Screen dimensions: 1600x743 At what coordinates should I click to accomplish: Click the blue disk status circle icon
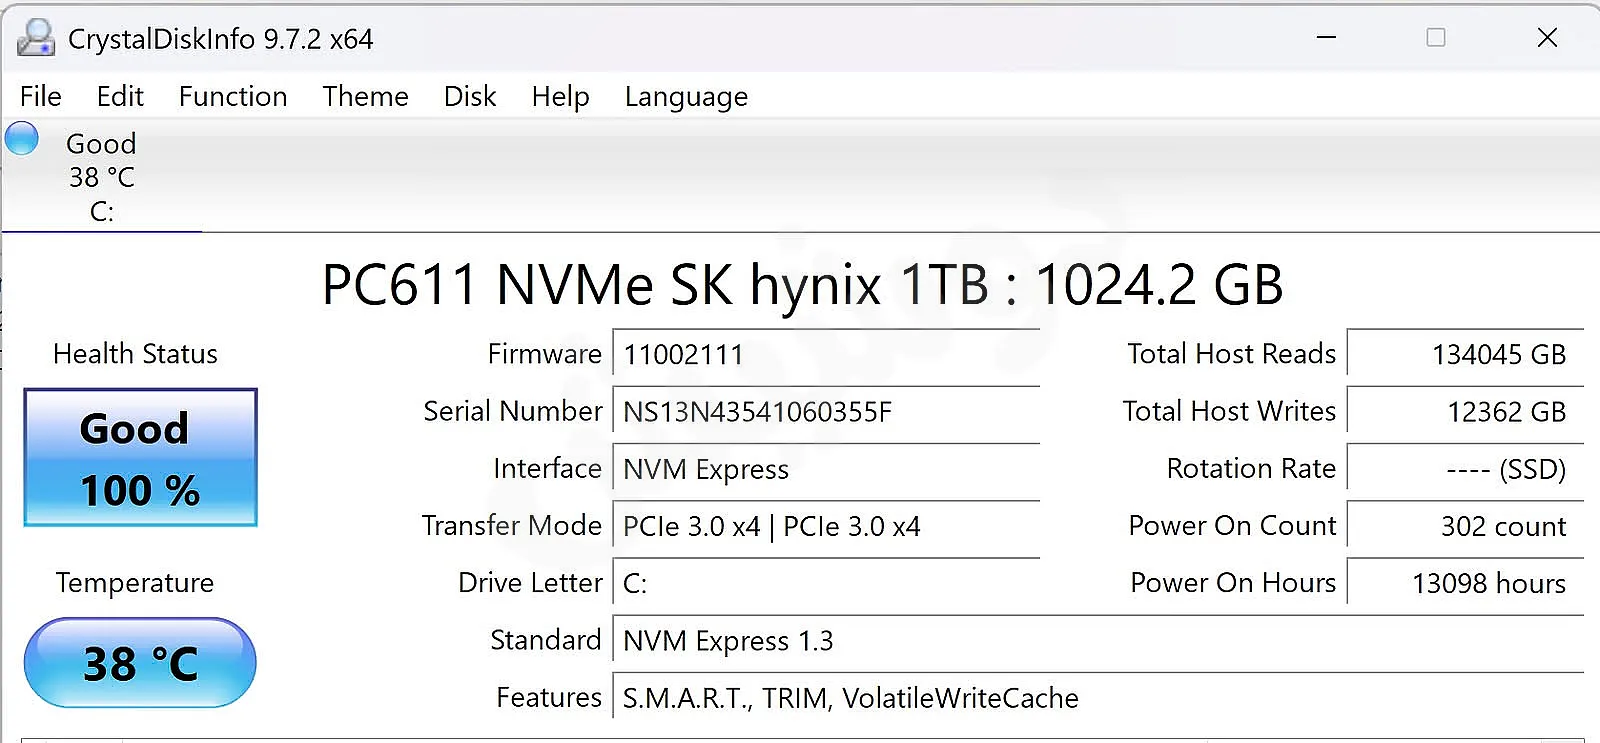click(x=22, y=139)
